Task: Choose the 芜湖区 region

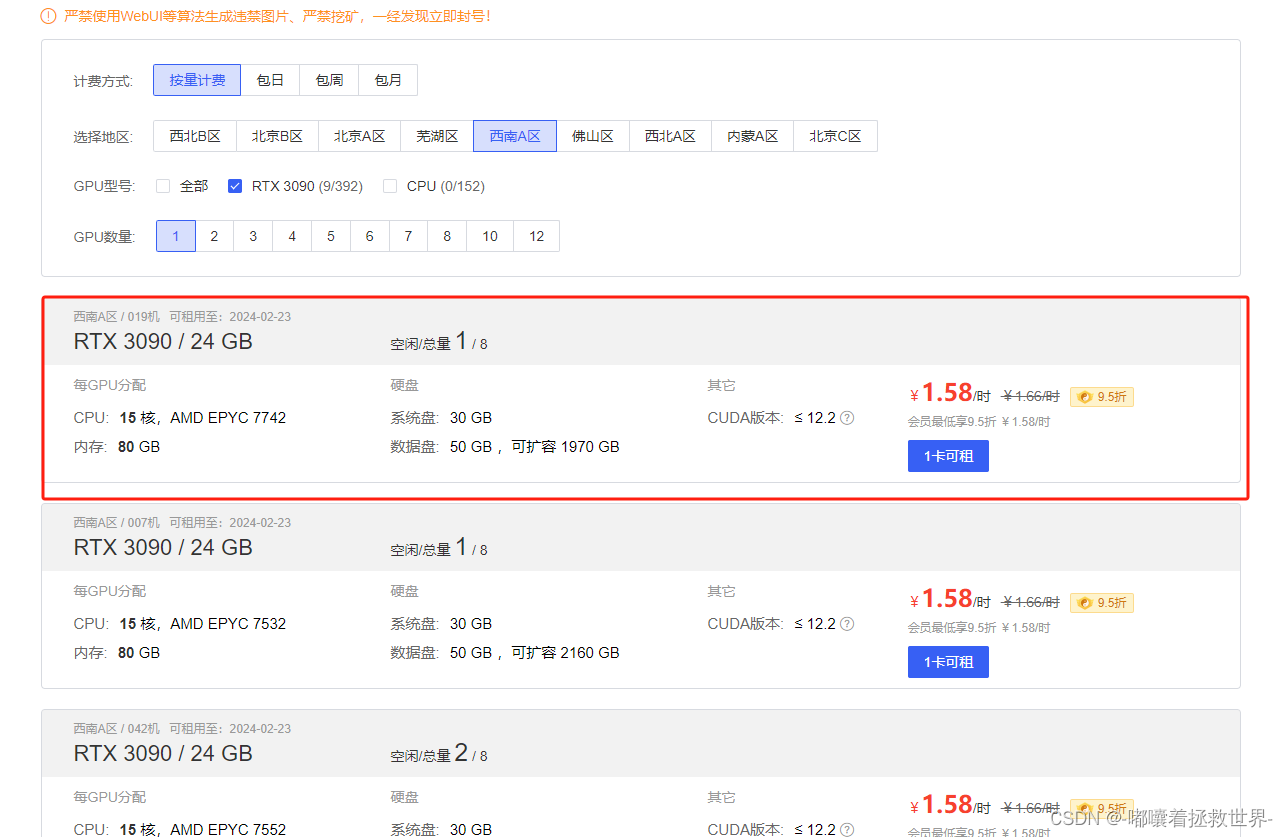Action: tap(437, 136)
